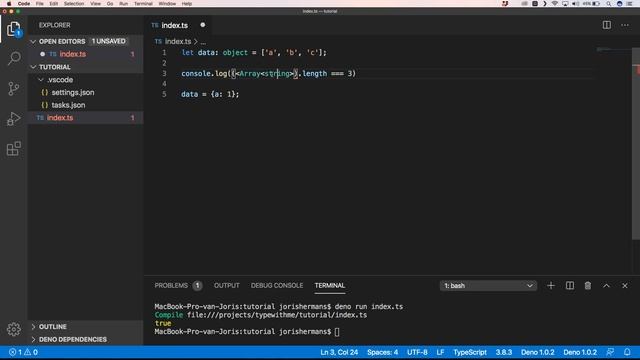640x360 pixels.
Task: Open the Explorer view in activity bar
Action: pos(13,29)
